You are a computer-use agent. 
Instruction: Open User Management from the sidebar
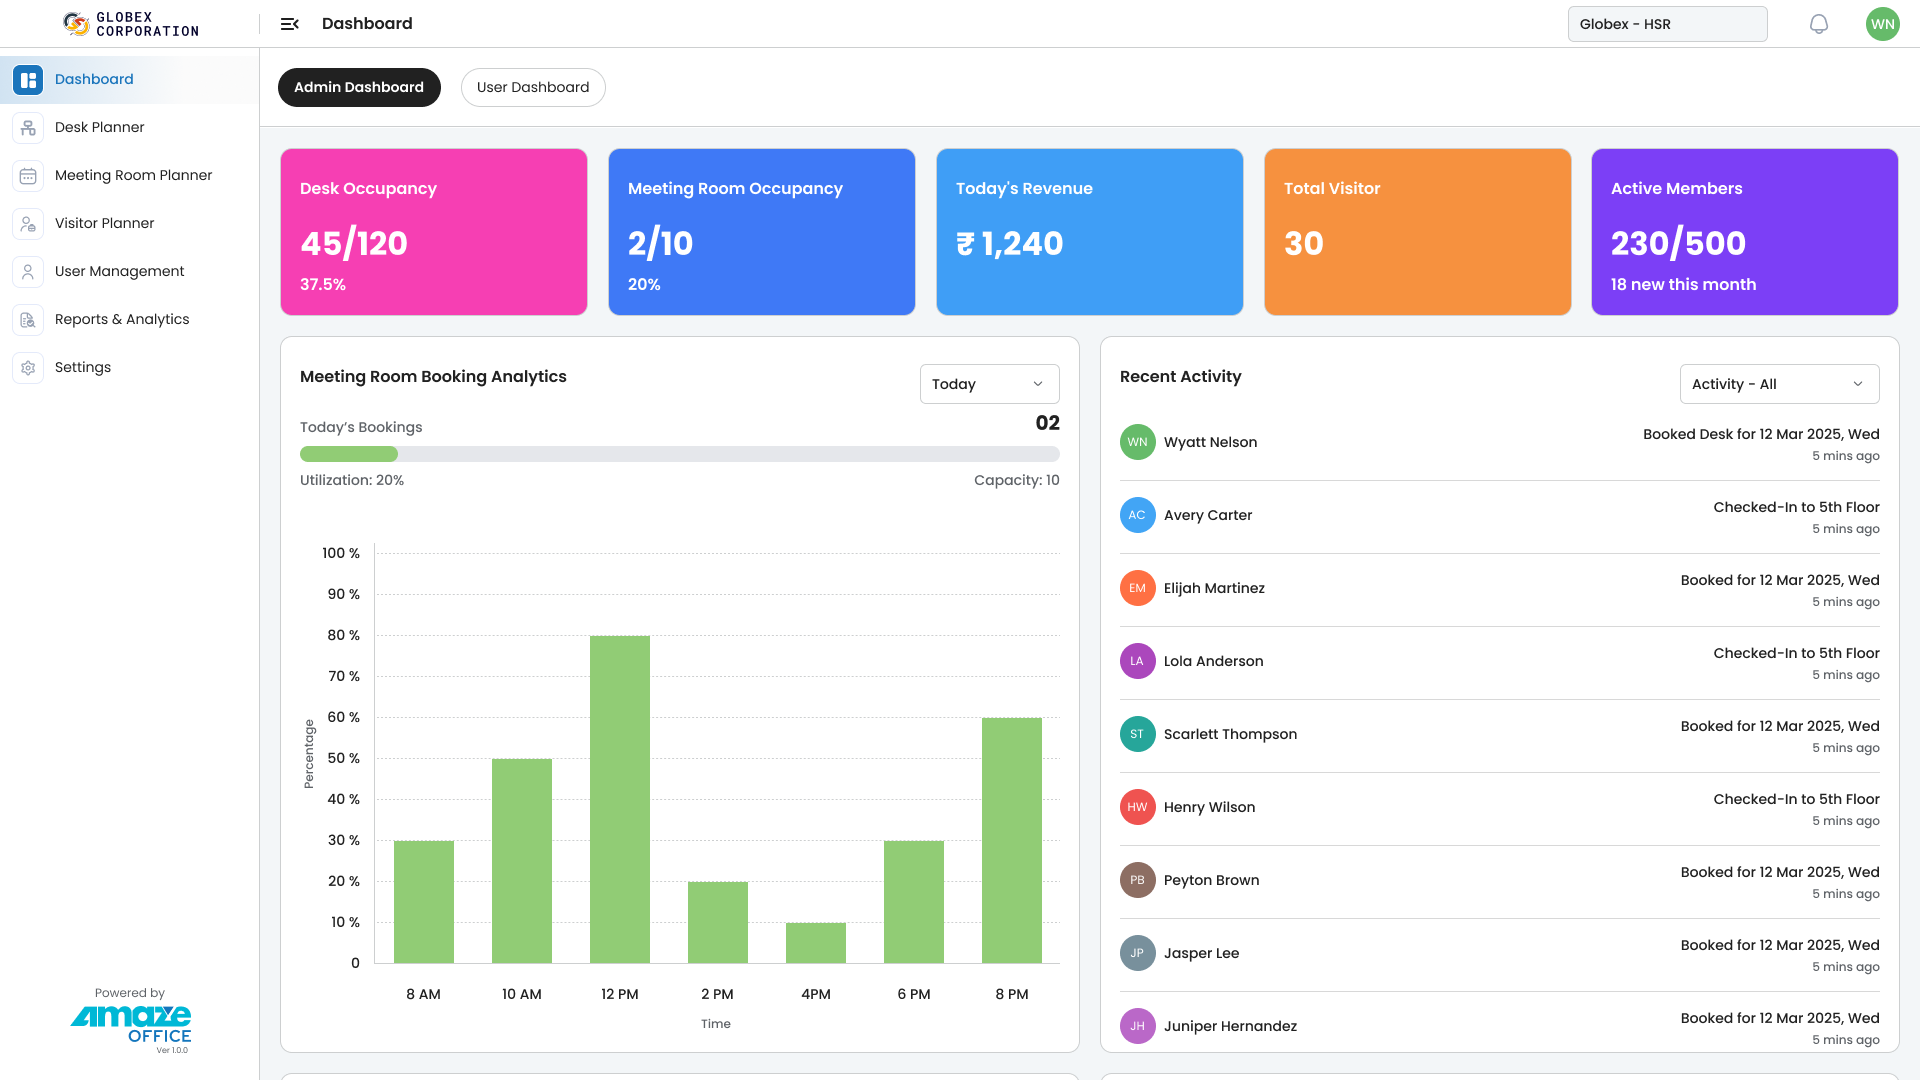(x=119, y=271)
